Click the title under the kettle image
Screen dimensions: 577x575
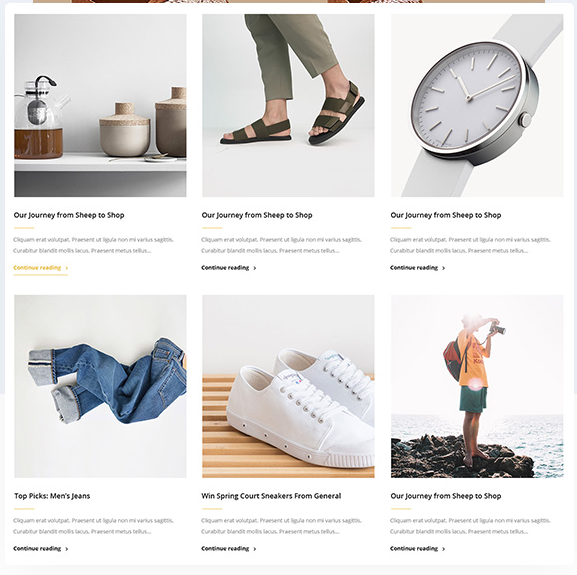(69, 215)
